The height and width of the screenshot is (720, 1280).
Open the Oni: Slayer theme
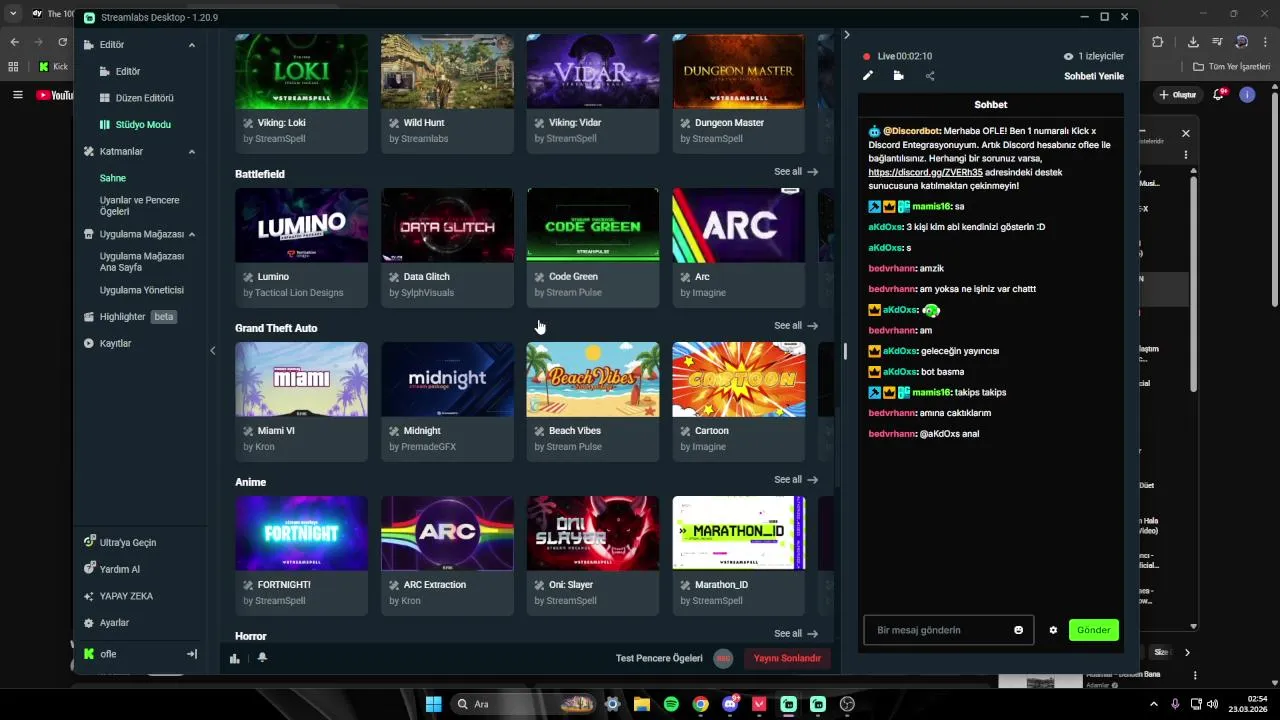(x=593, y=555)
